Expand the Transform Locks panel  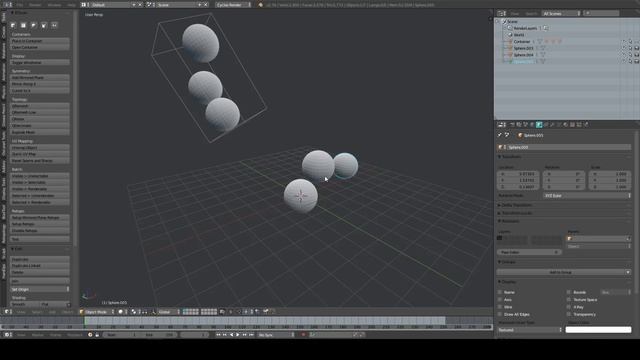515,213
